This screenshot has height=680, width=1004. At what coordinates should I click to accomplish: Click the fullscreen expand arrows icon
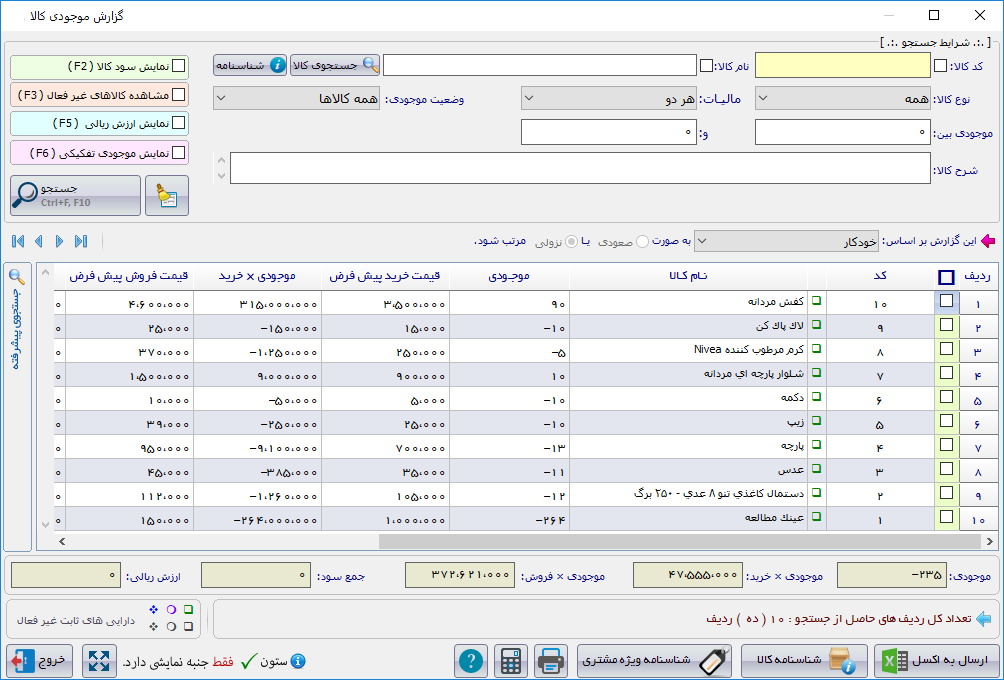(99, 661)
